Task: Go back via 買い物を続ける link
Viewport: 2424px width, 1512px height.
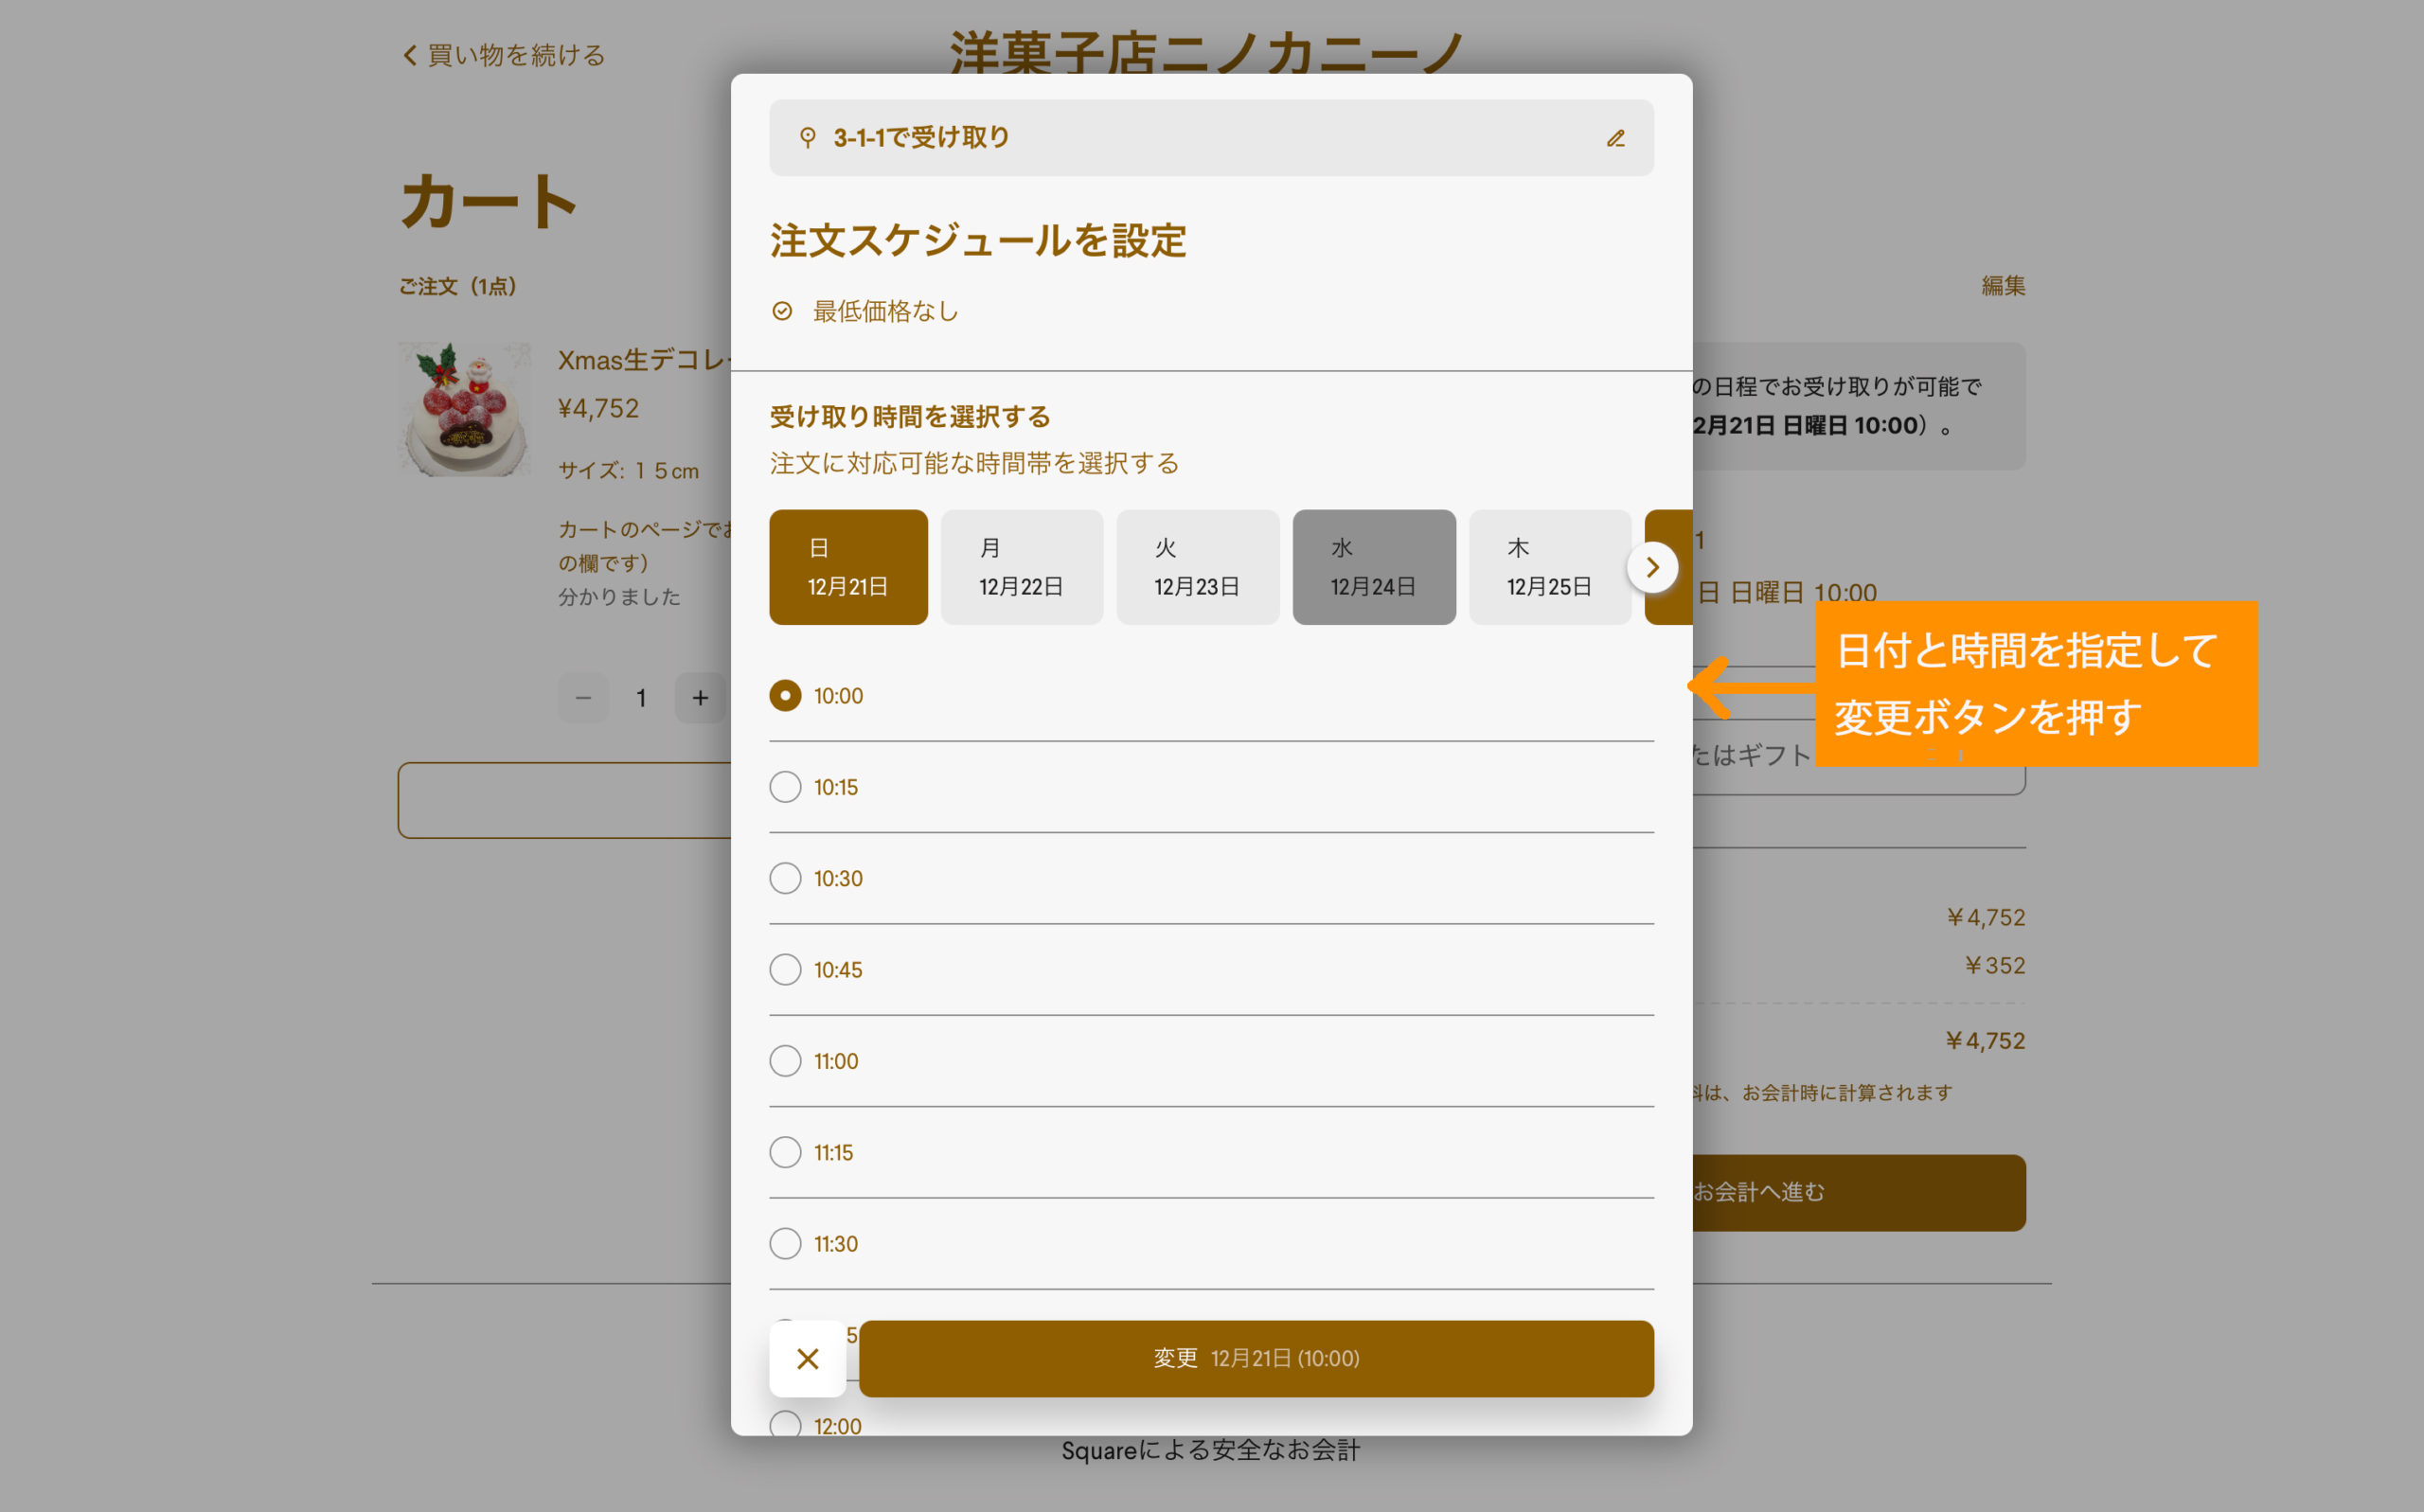Action: click(504, 55)
